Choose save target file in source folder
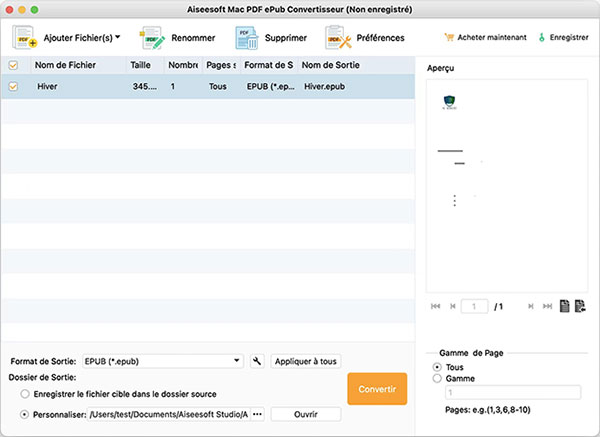 pos(25,394)
